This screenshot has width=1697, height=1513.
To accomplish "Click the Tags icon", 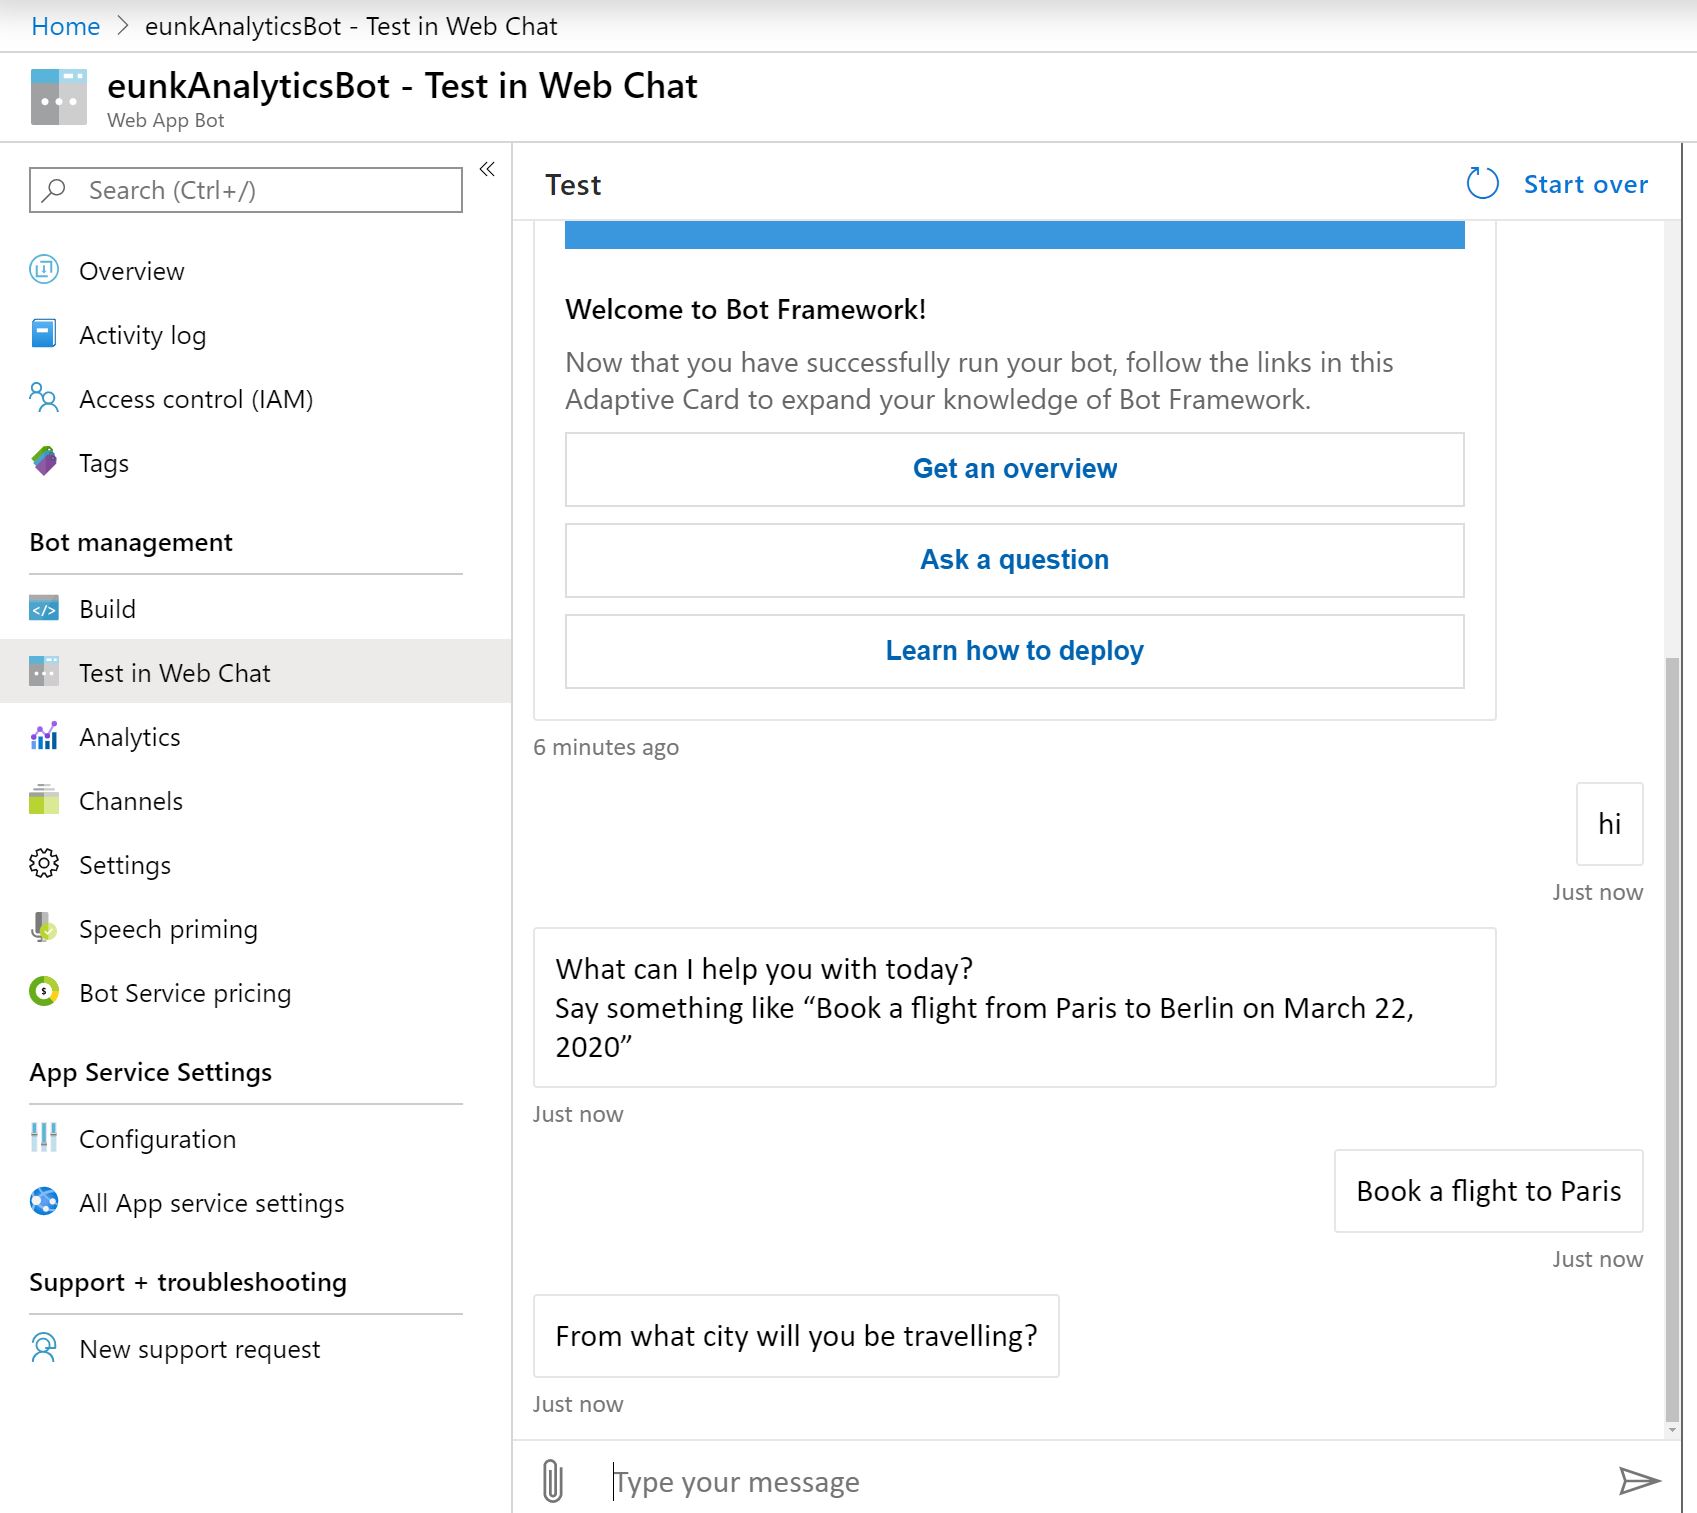I will (44, 462).
